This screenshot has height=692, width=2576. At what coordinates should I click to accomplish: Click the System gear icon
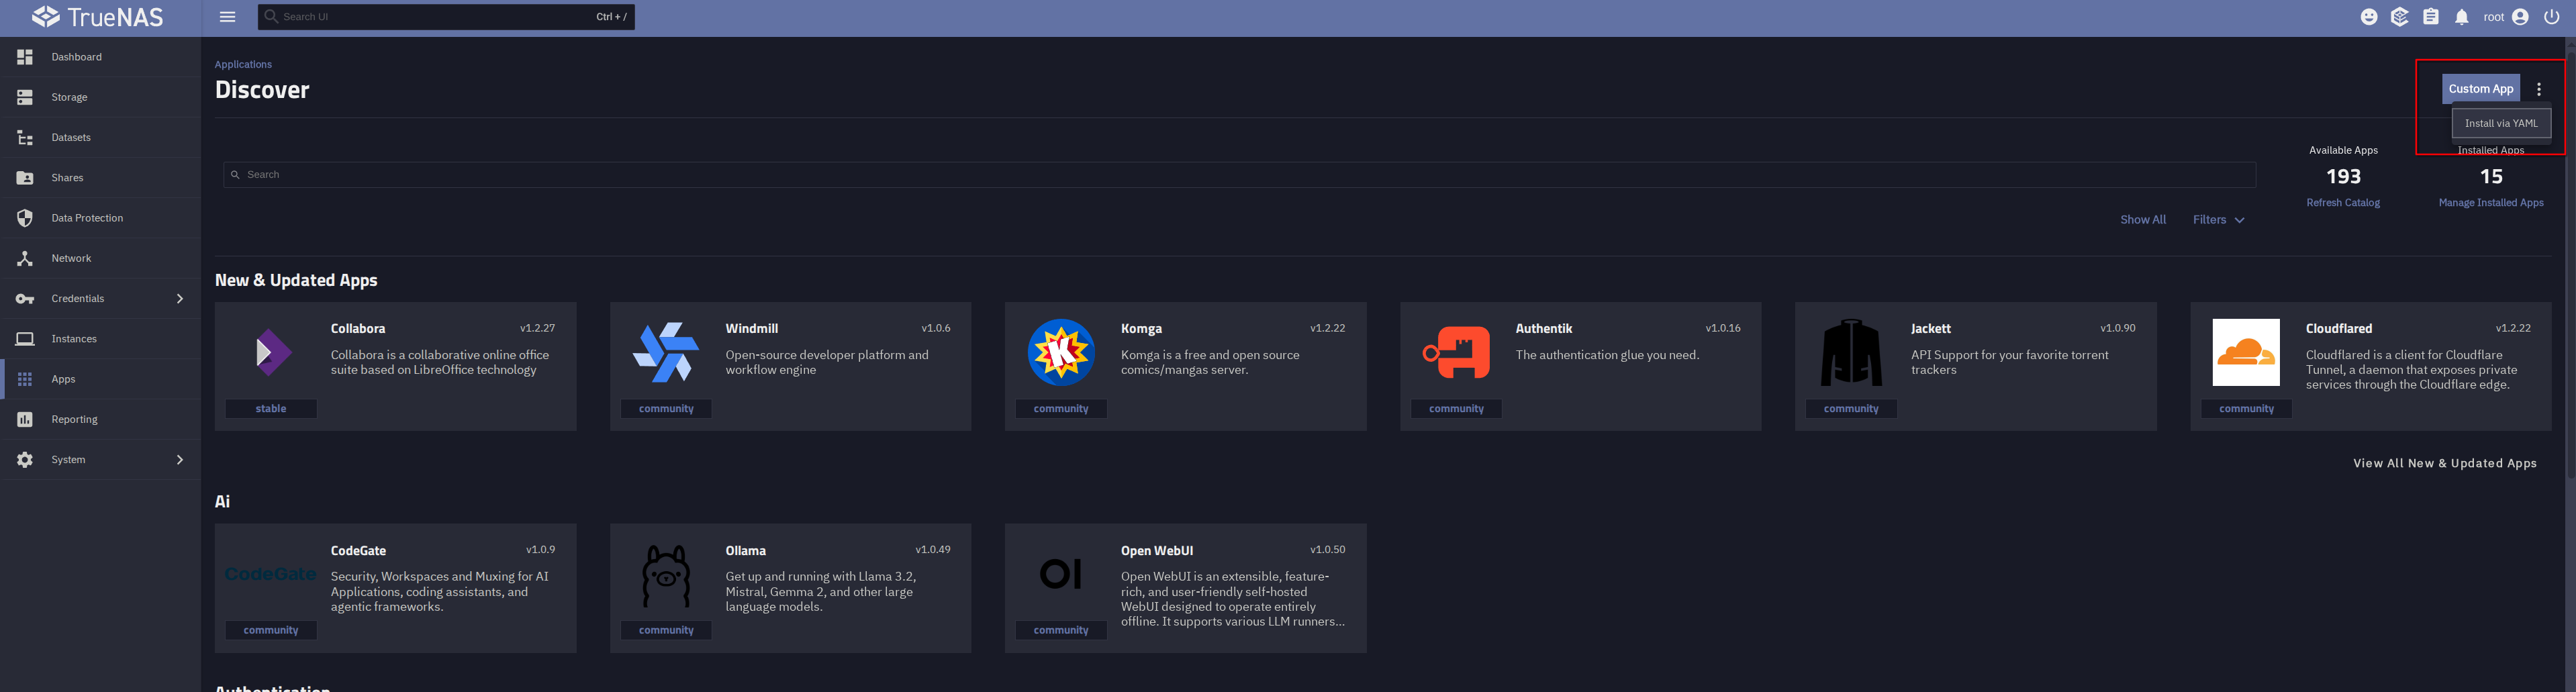[25, 460]
